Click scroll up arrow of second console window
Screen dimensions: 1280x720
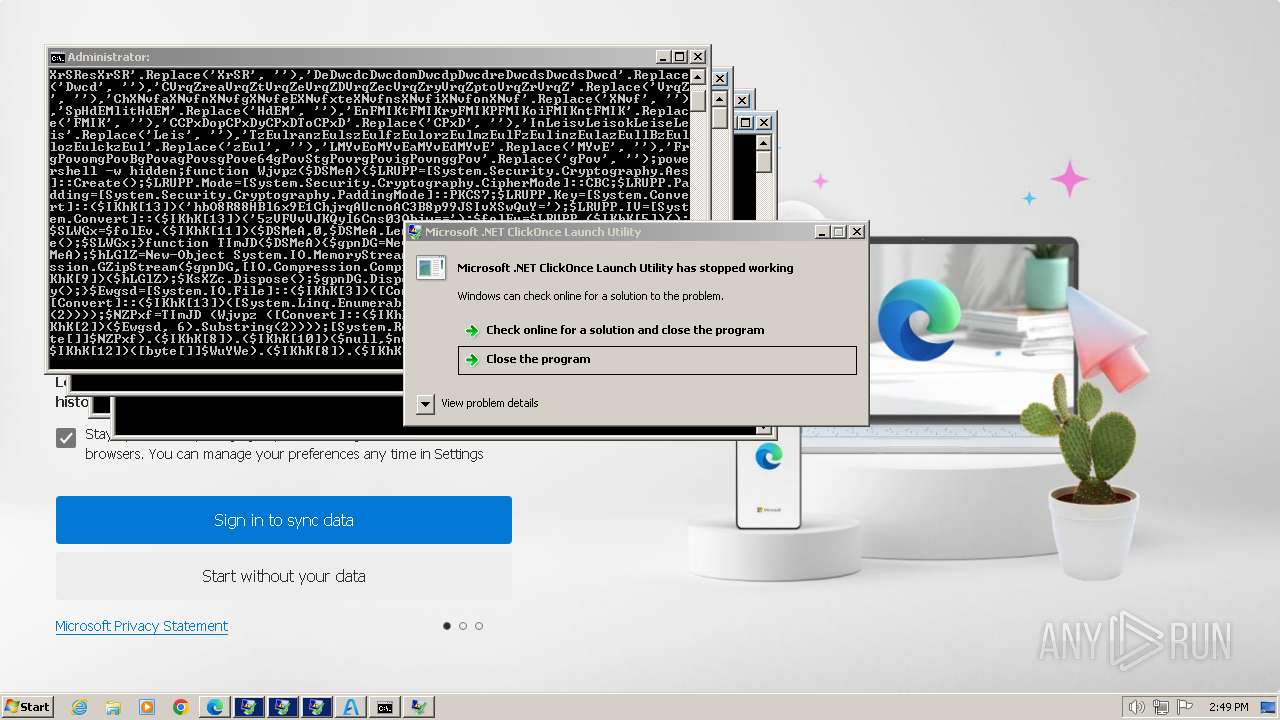coord(719,98)
